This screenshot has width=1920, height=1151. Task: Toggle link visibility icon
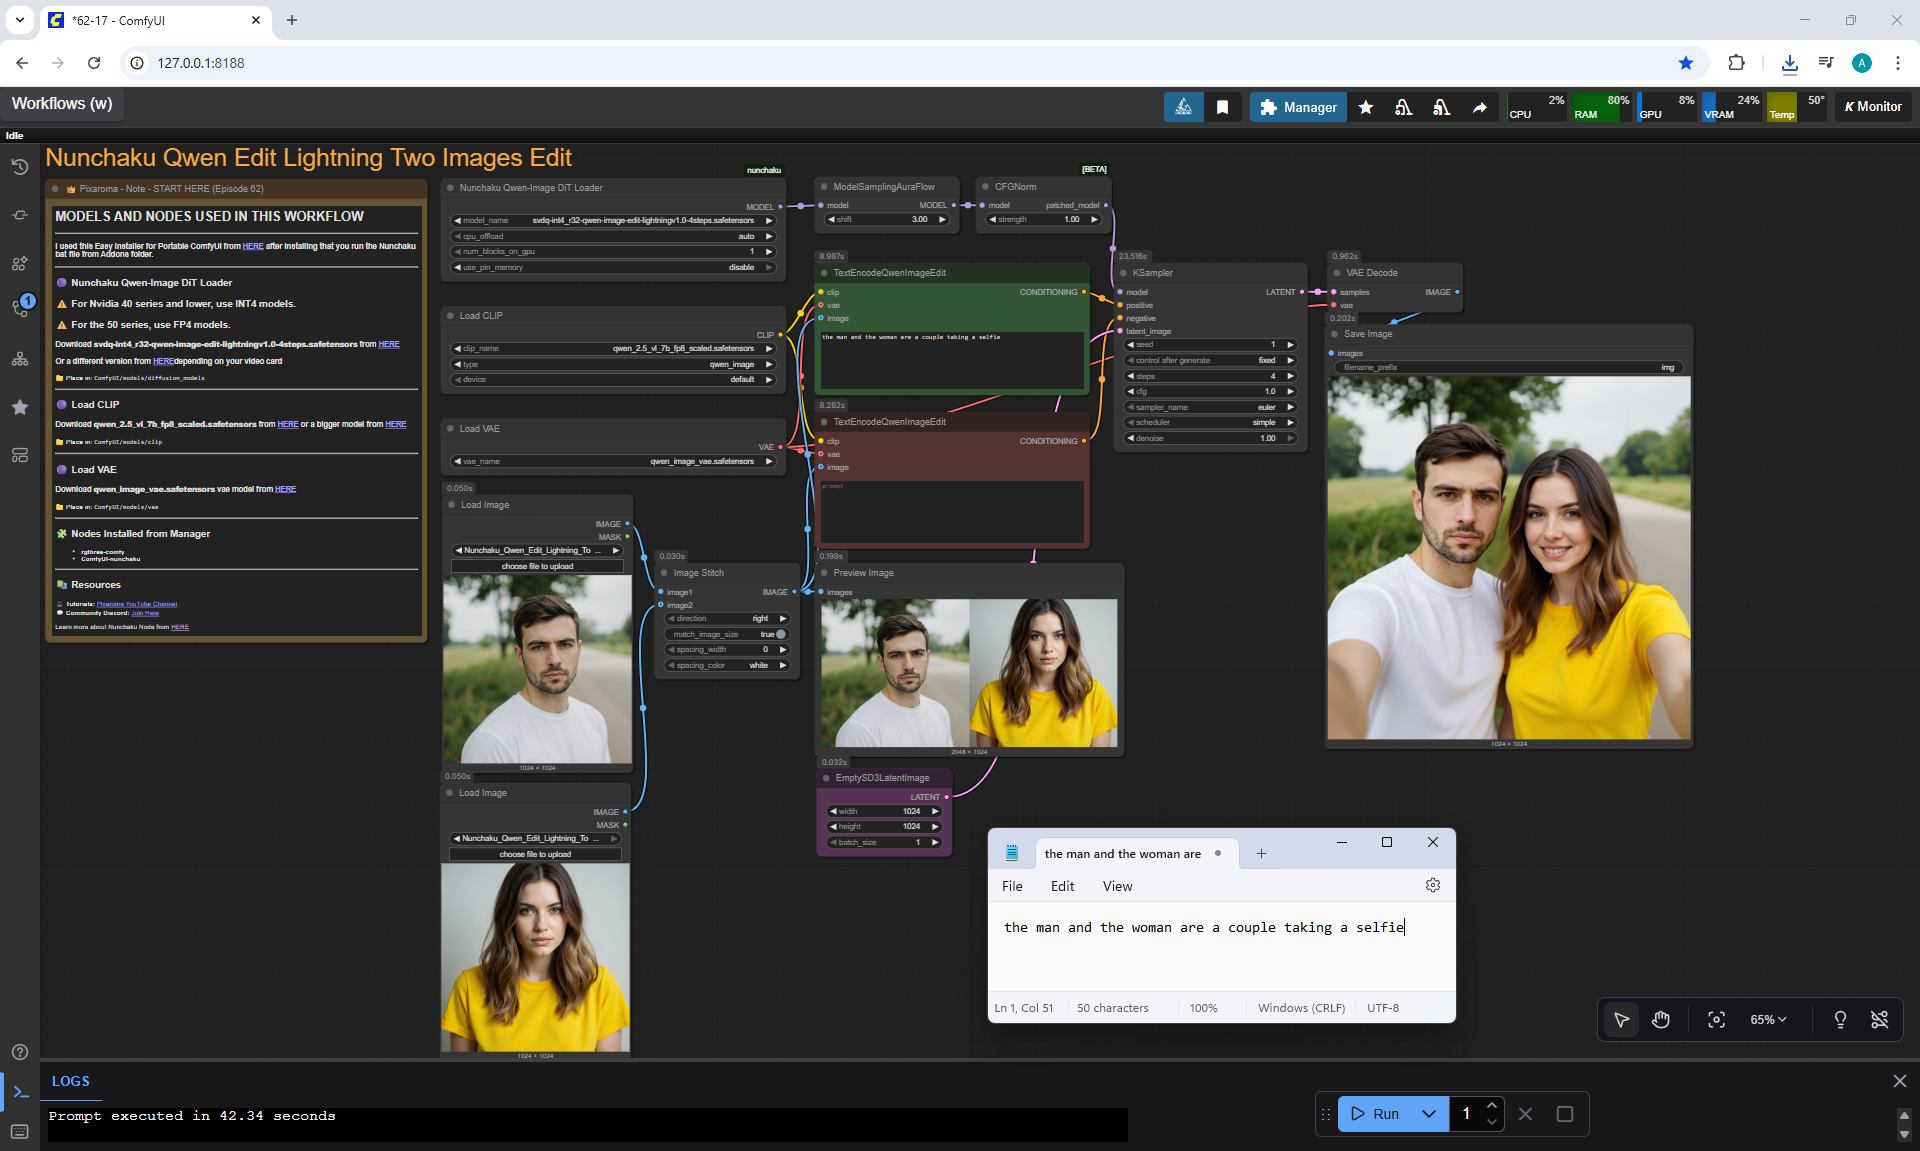[1879, 1020]
